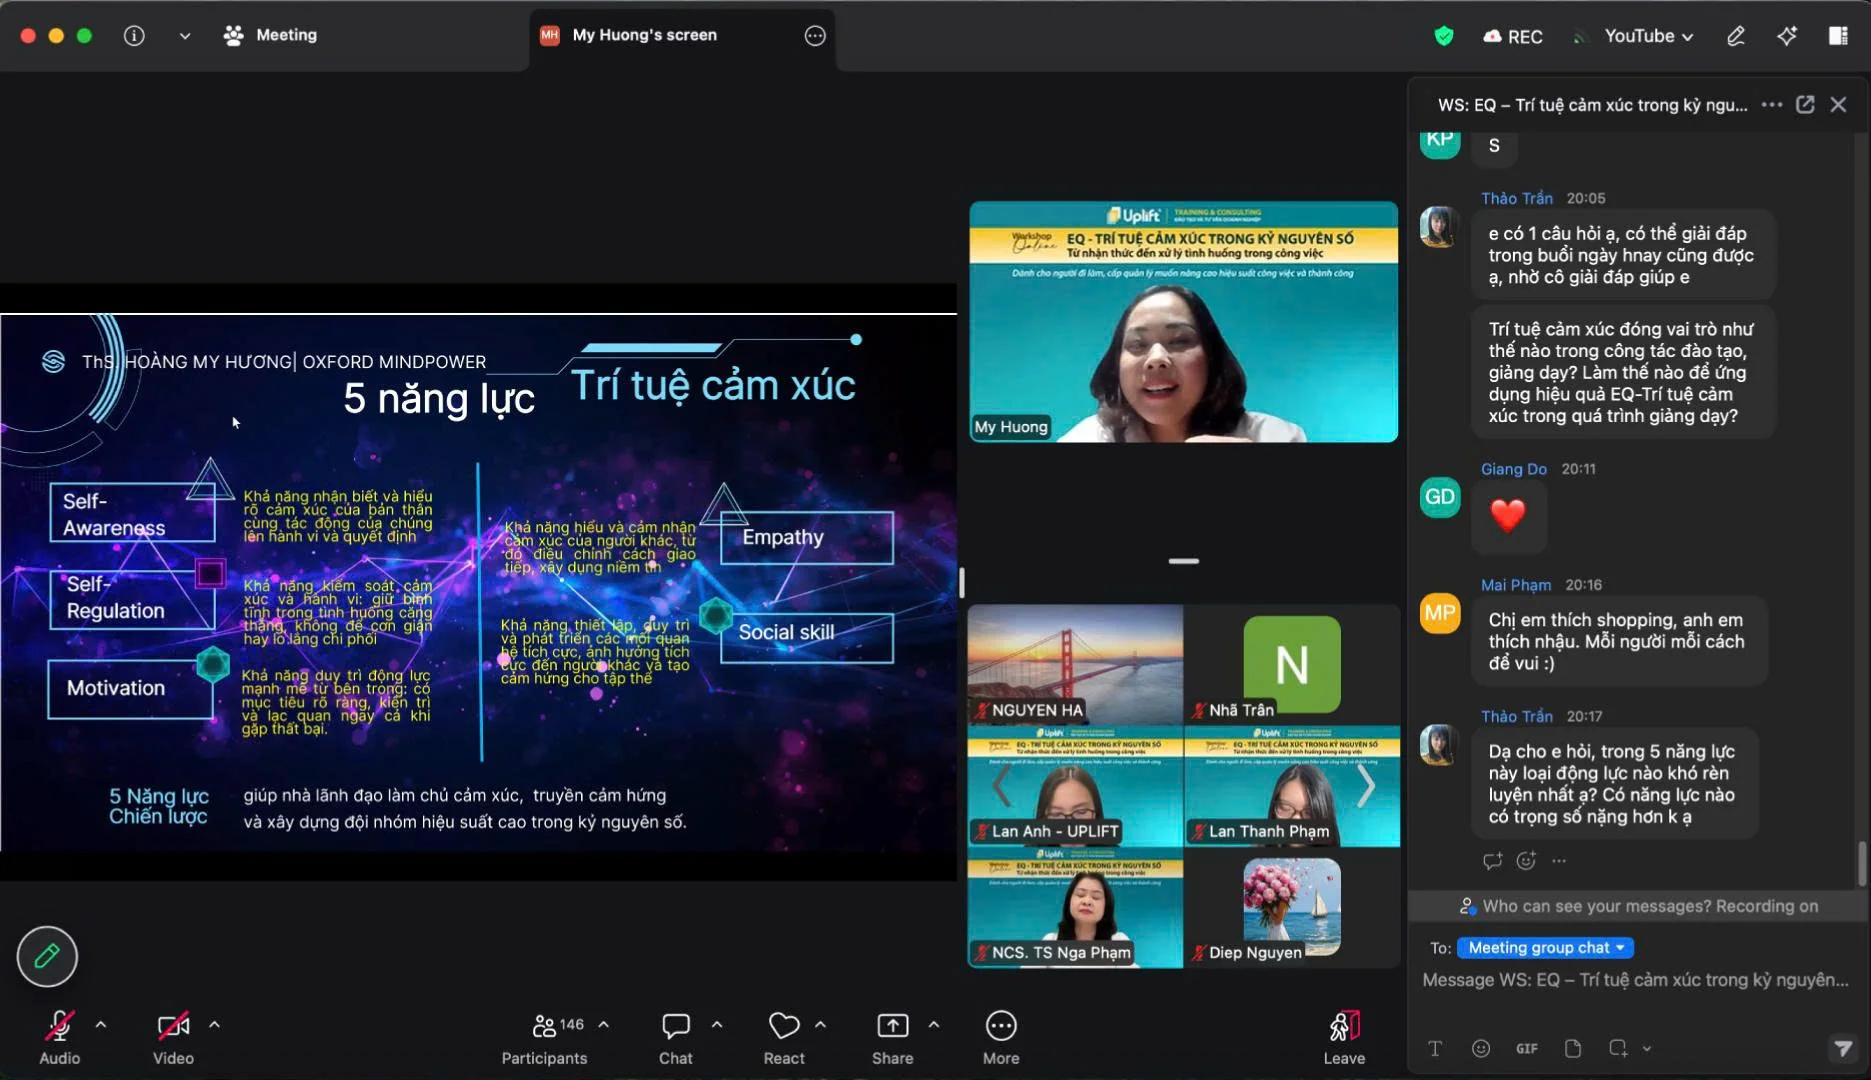1871x1080 pixels.
Task: Click the Leave meeting button
Action: (x=1343, y=1036)
